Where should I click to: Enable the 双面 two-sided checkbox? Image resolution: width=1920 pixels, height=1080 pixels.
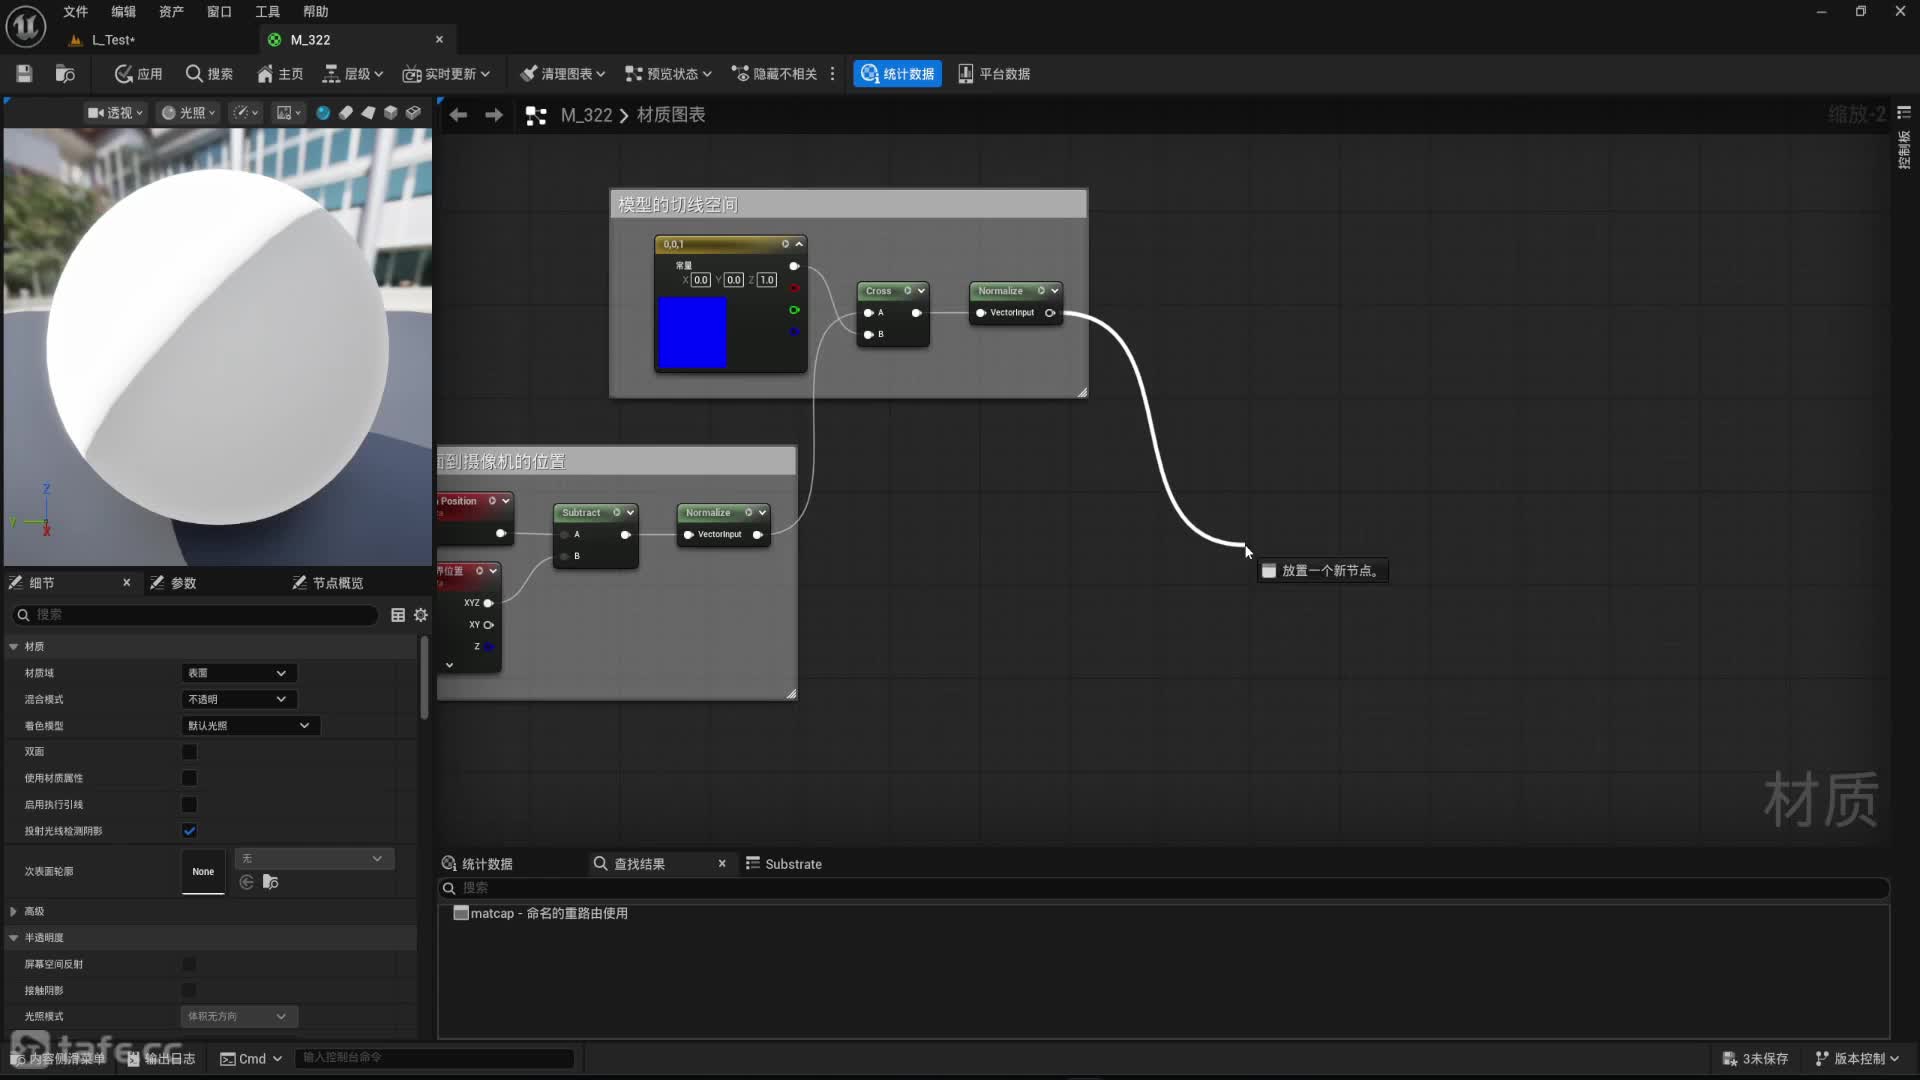[x=189, y=752]
